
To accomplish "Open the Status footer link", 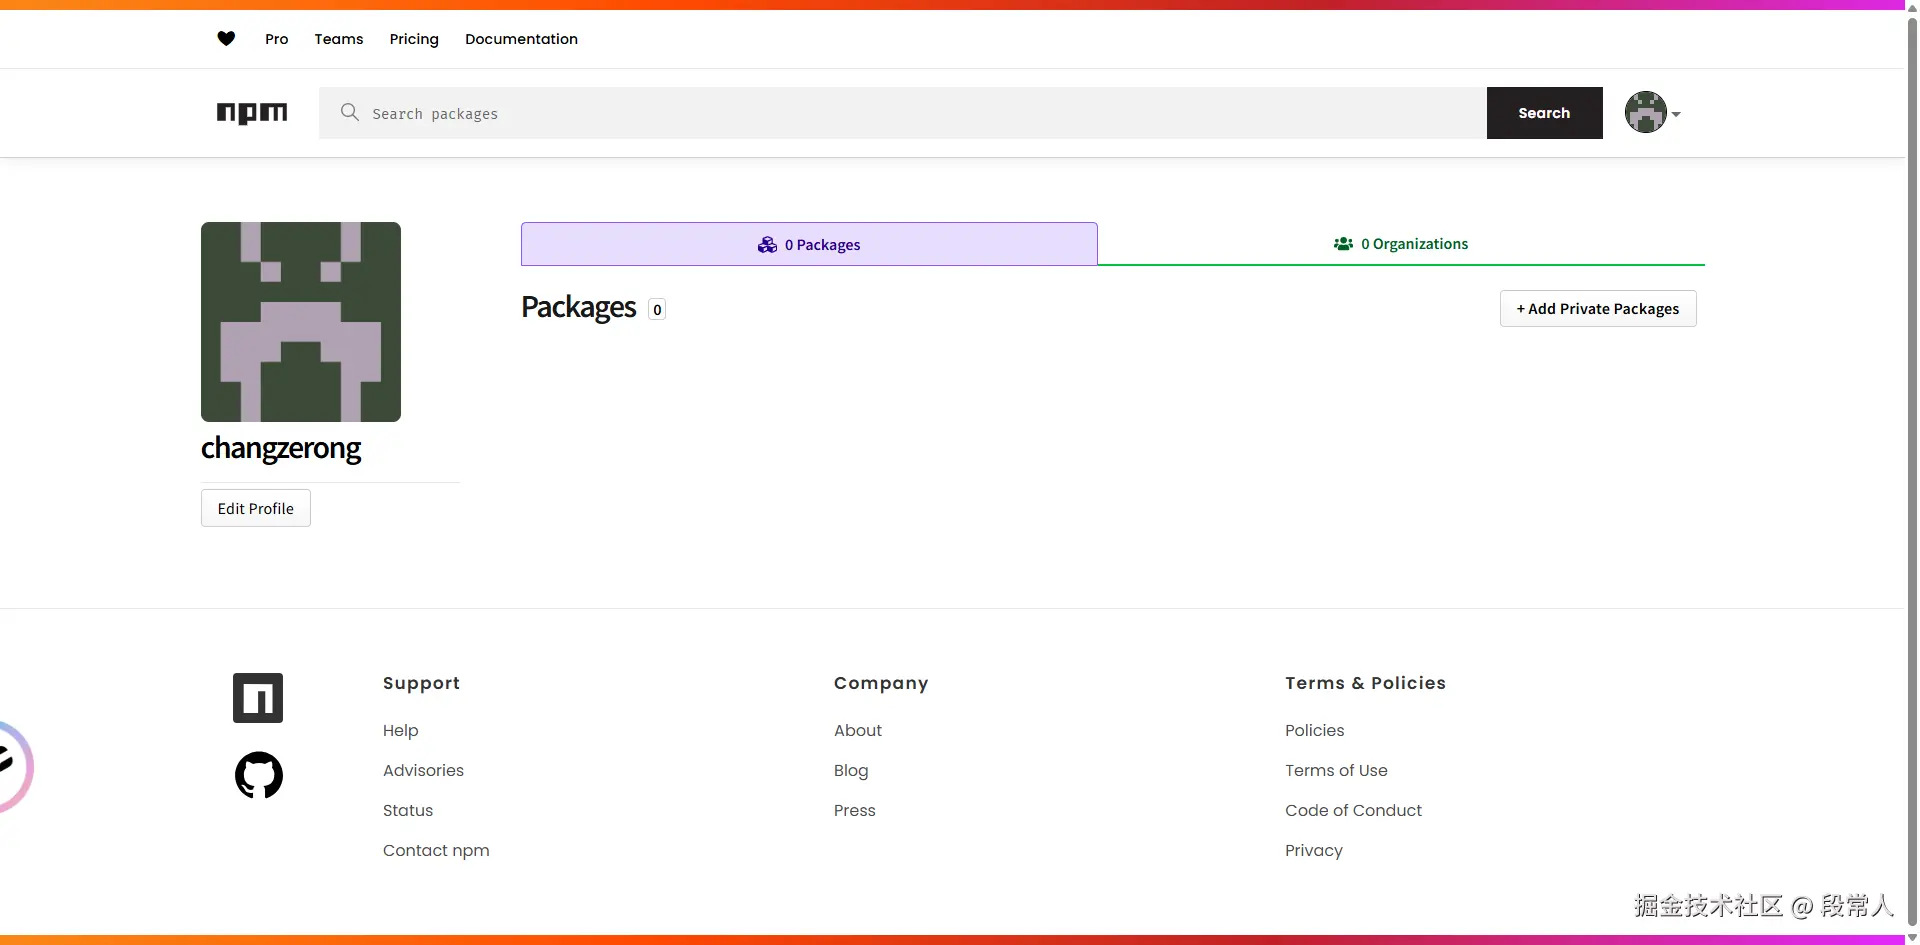I will 408,811.
